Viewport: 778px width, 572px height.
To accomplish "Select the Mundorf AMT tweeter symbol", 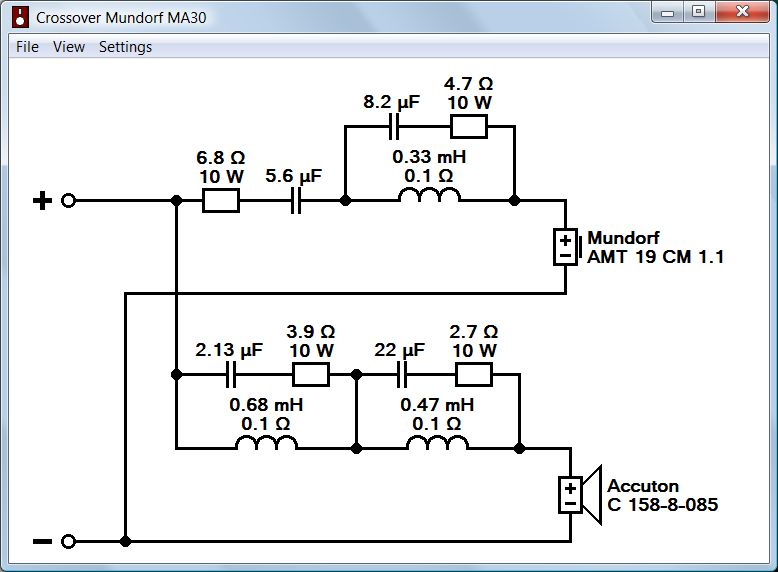I will coord(567,247).
